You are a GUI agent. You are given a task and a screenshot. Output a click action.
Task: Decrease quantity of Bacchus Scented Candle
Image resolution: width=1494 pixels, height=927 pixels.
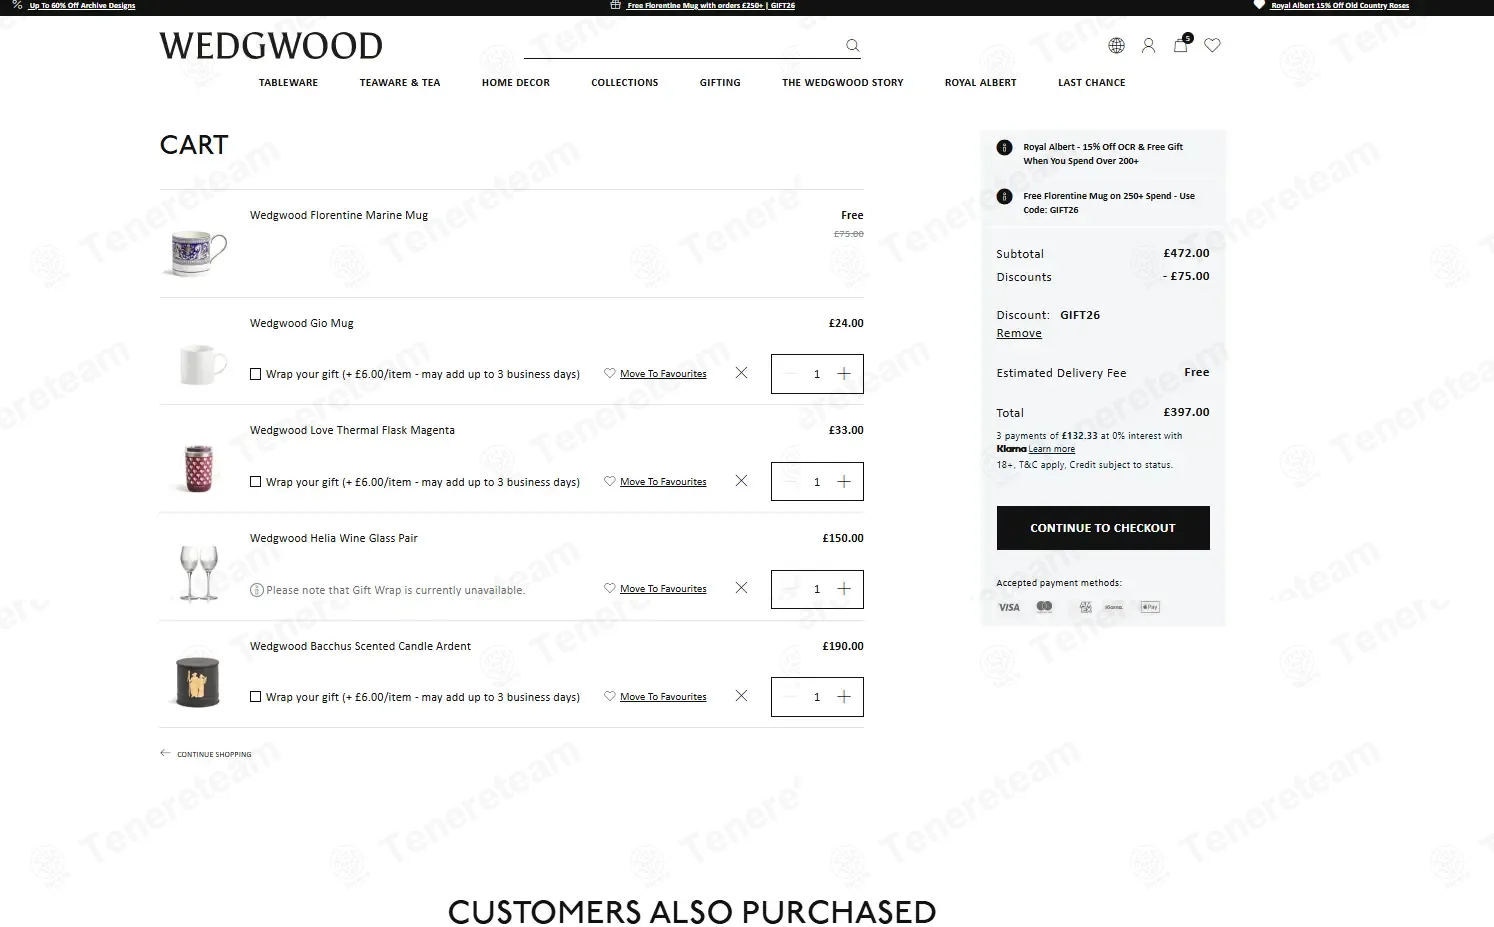[790, 697]
